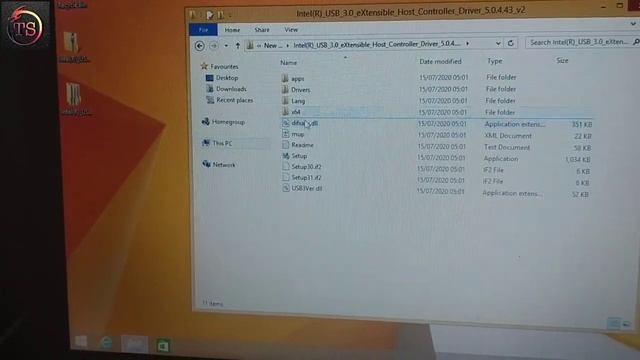This screenshot has width=640, height=360.
Task: Open the Quick Access Toolbar dropdown arrow
Action: click(x=230, y=16)
